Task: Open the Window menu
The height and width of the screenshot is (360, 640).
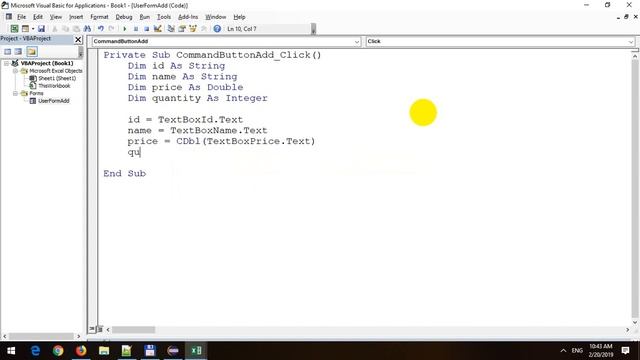Action: pos(216,17)
